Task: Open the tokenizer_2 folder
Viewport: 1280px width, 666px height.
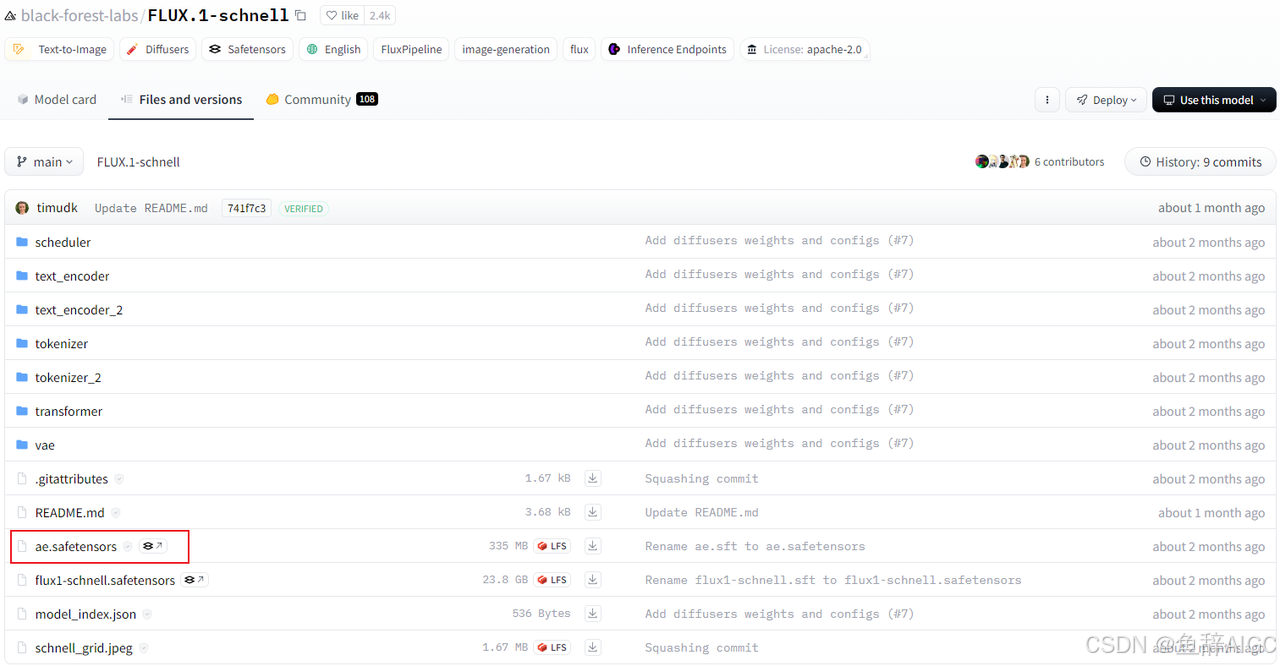Action: [68, 378]
